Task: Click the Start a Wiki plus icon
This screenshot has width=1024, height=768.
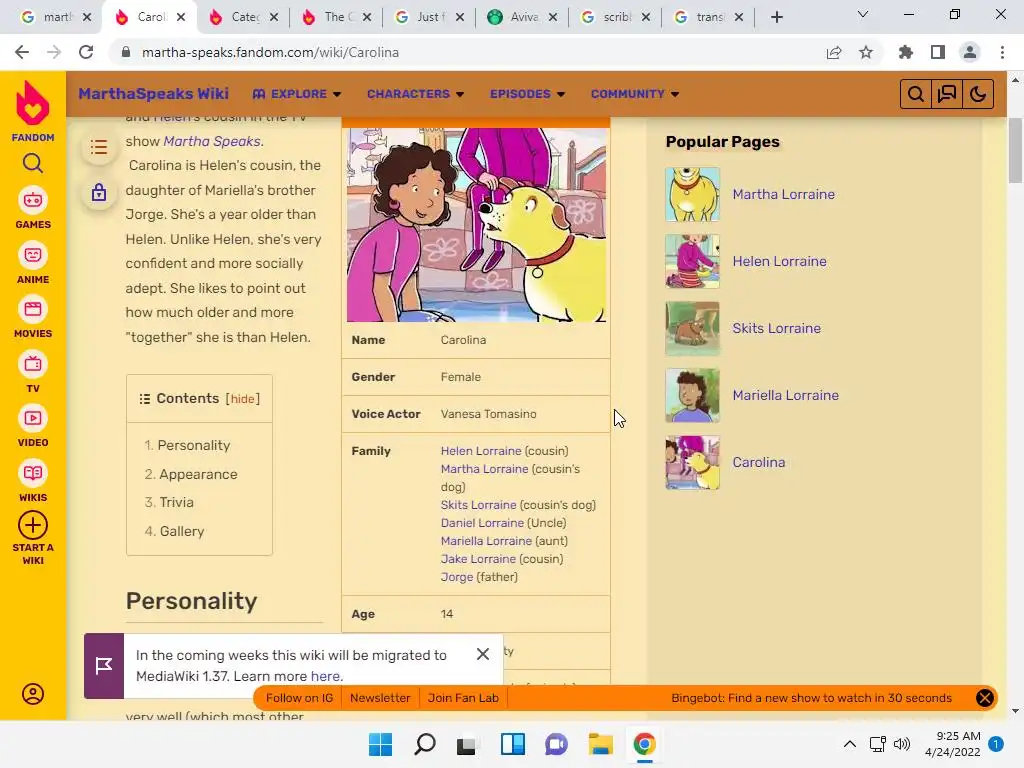Action: pos(33,525)
